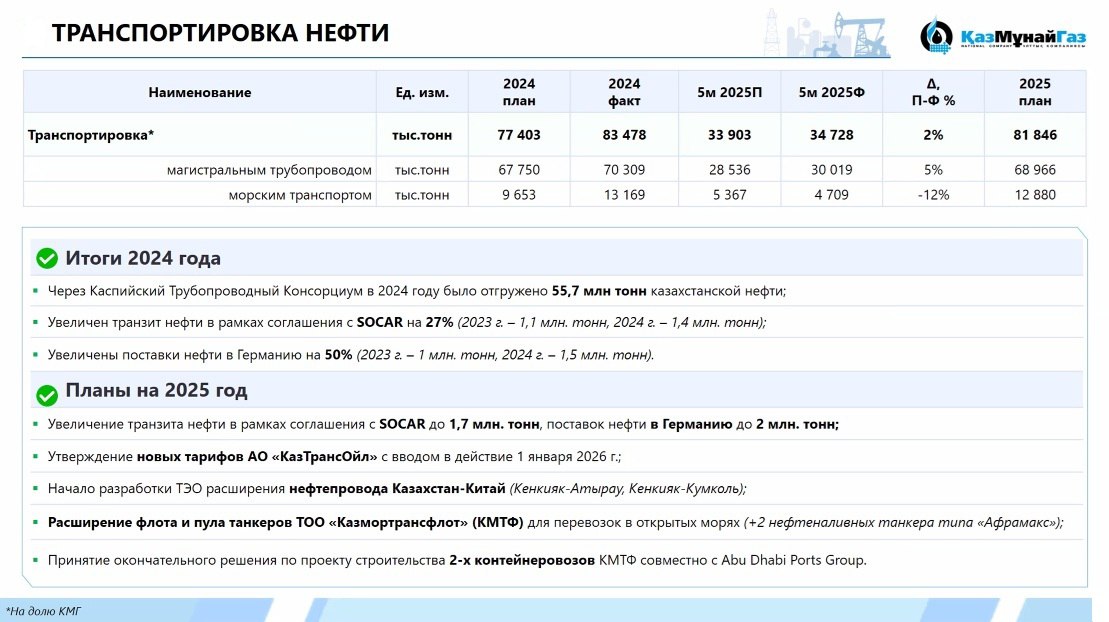Click the value 83 478
Screen dimensions: 1109x622
click(x=624, y=134)
